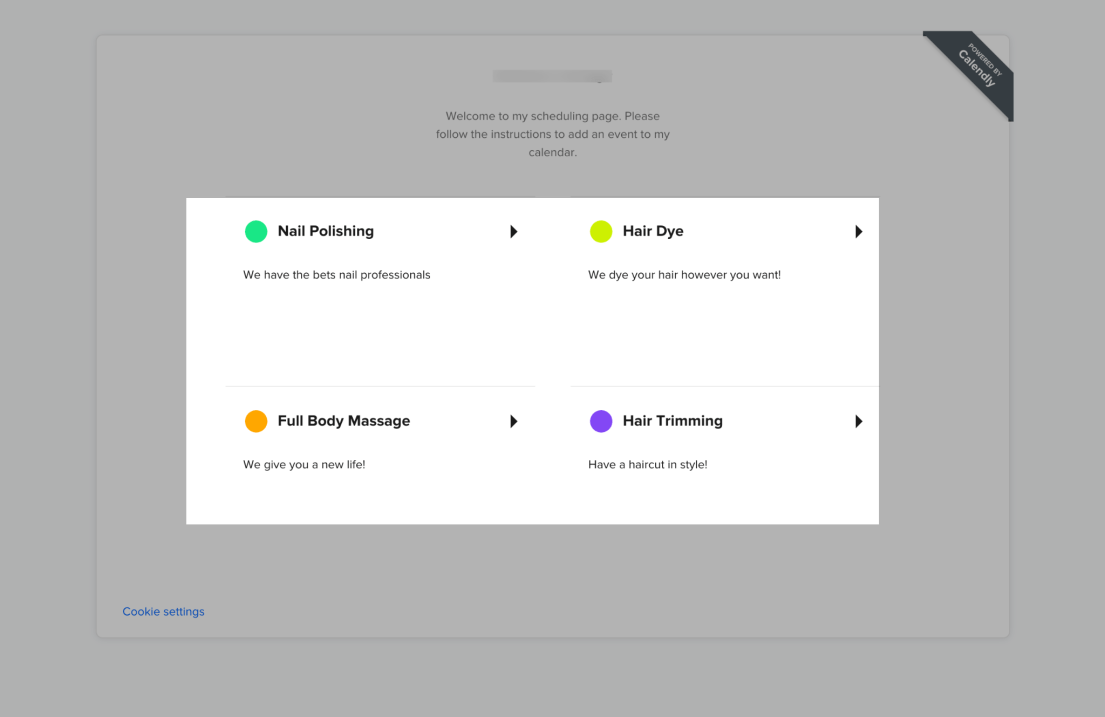Click "We dye your hair however you want!" text
Viewport: 1105px width, 717px height.
pos(684,275)
